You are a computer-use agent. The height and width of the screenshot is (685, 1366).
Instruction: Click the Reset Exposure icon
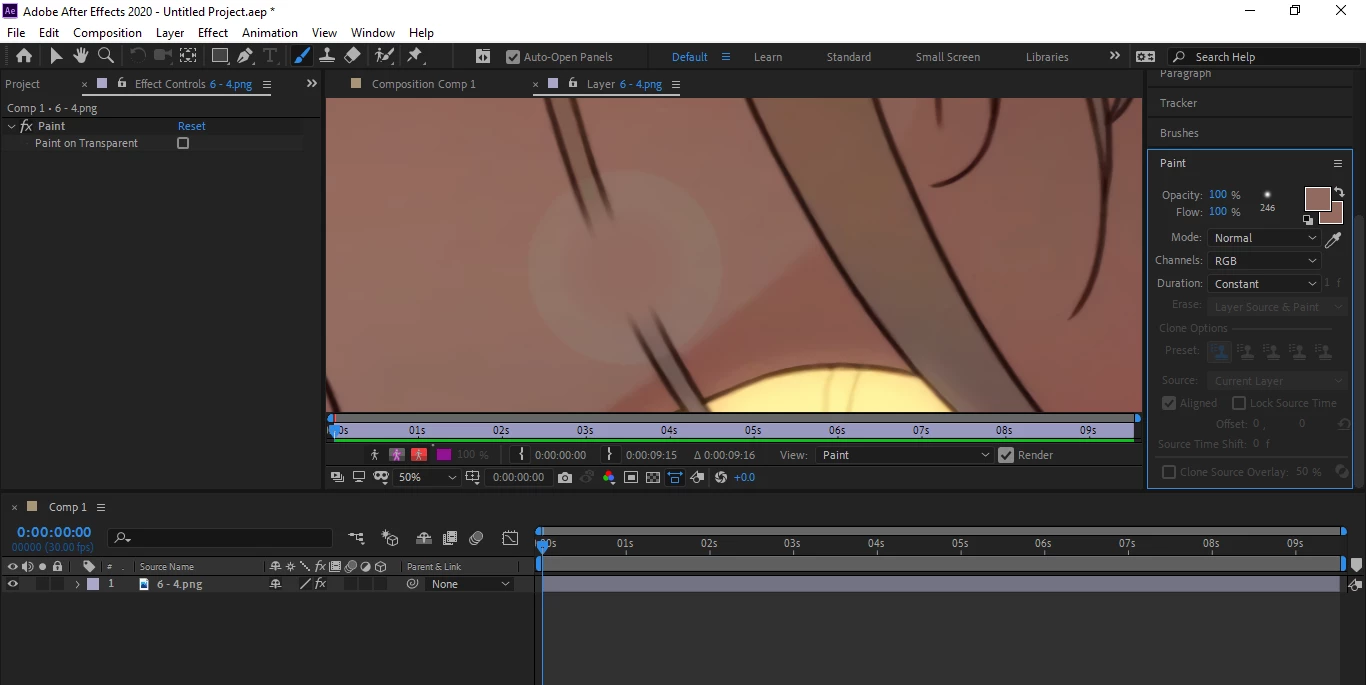coord(721,478)
